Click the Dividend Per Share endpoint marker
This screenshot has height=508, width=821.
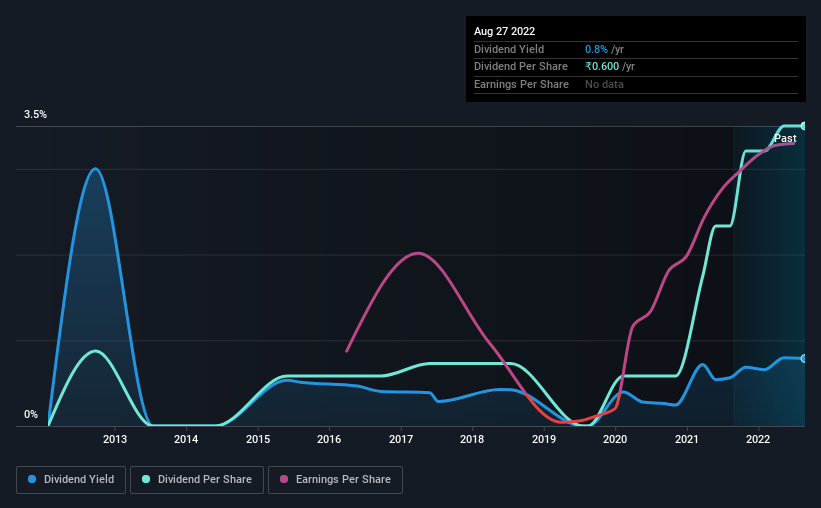803,126
